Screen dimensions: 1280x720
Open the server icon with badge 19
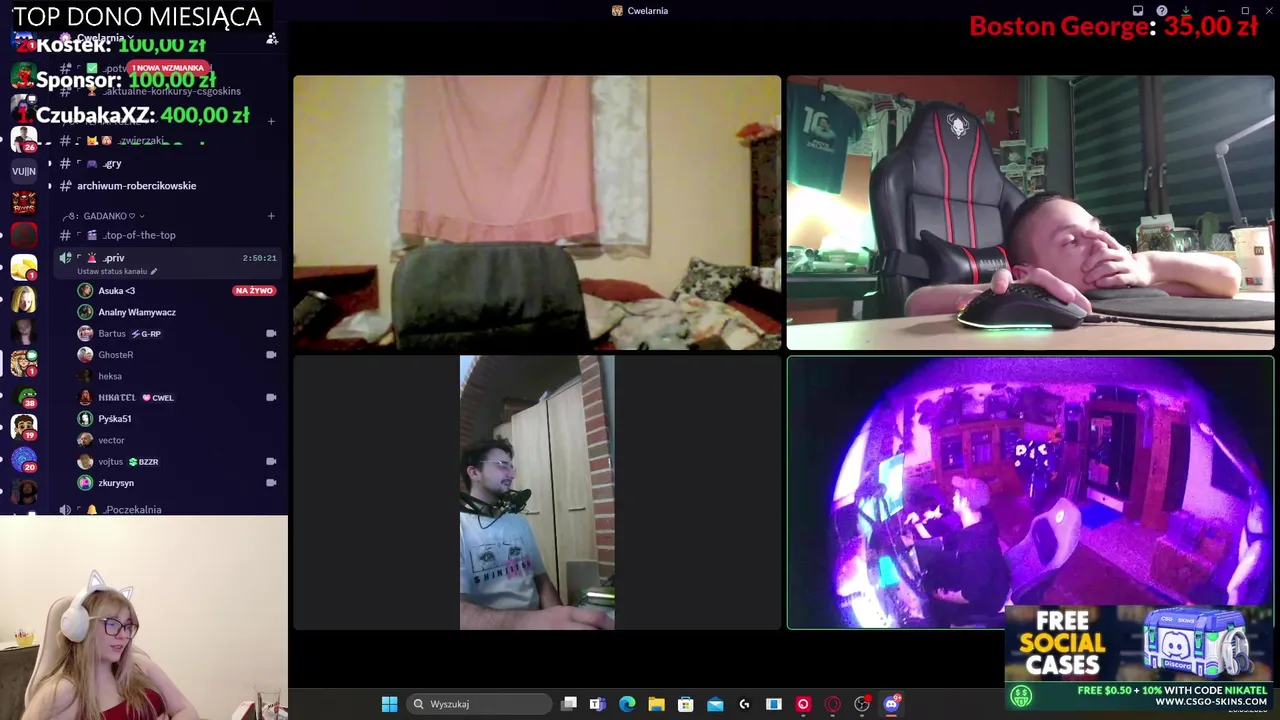tap(24, 427)
